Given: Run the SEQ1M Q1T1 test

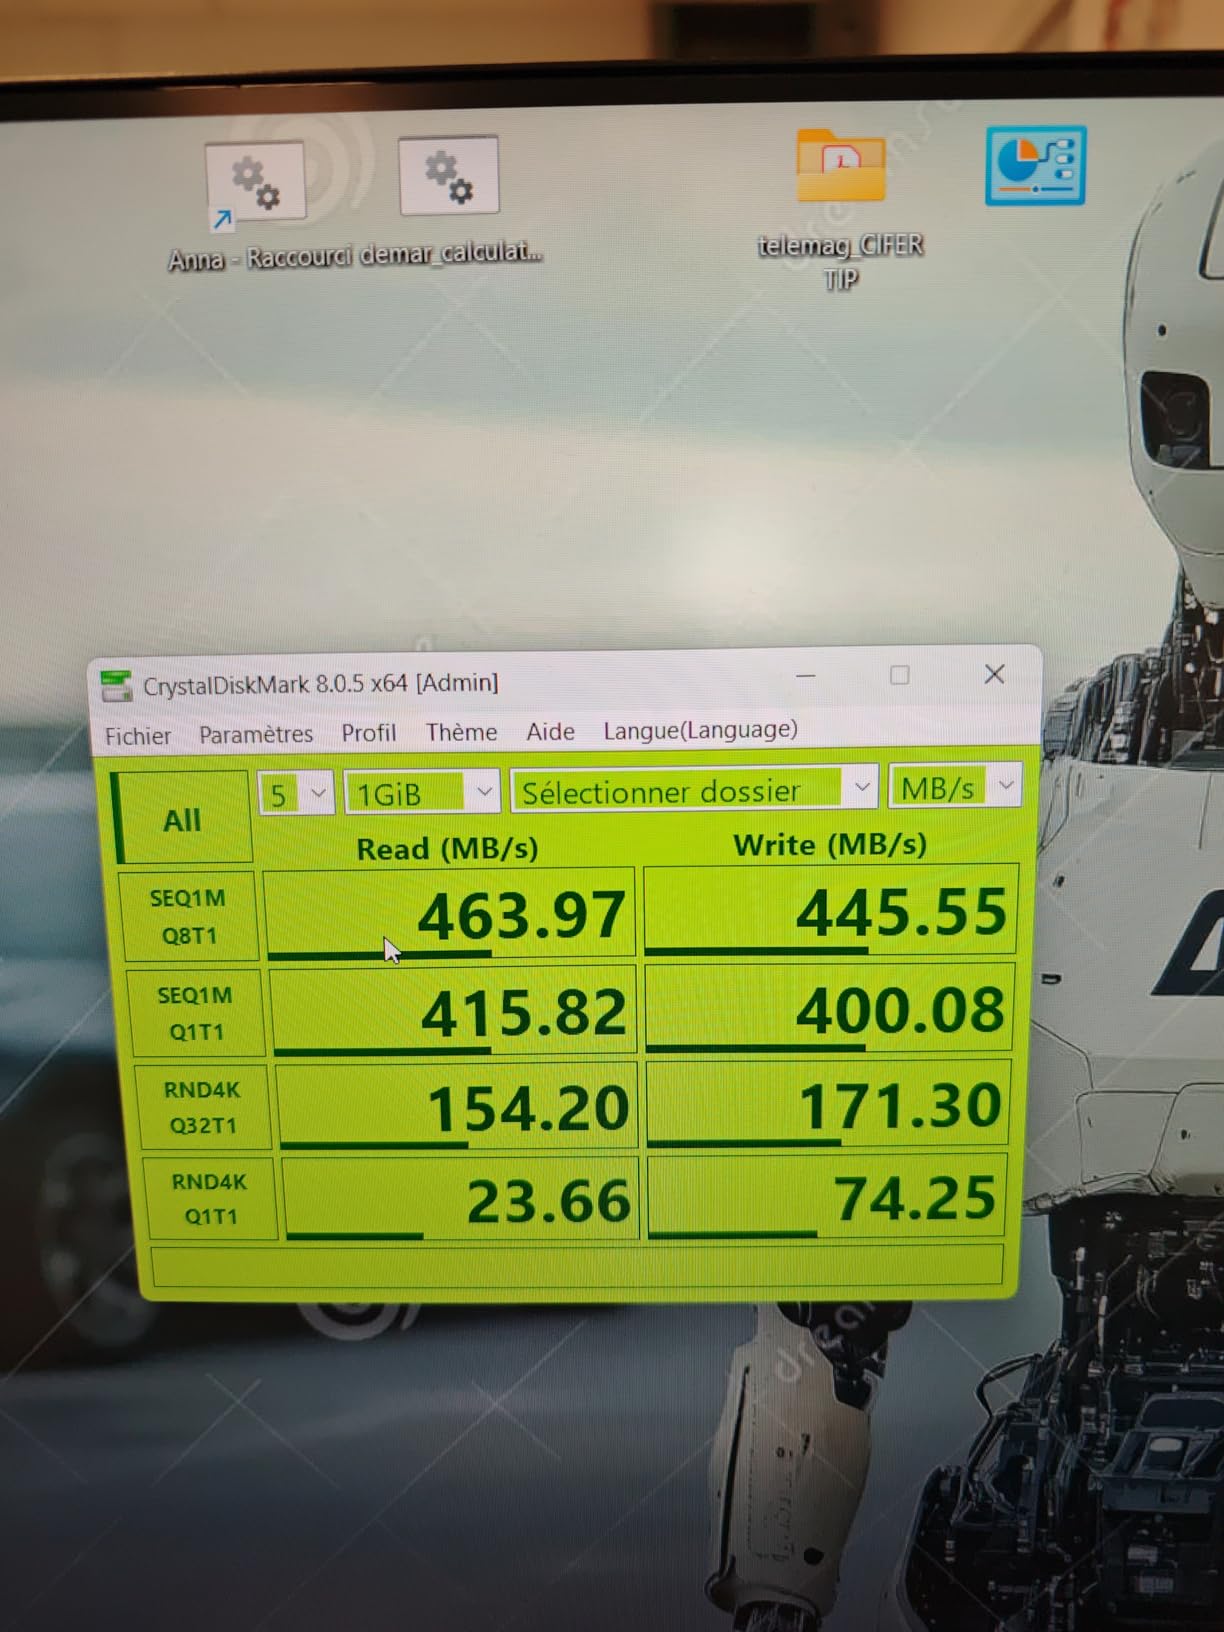Looking at the screenshot, I should [x=195, y=1013].
